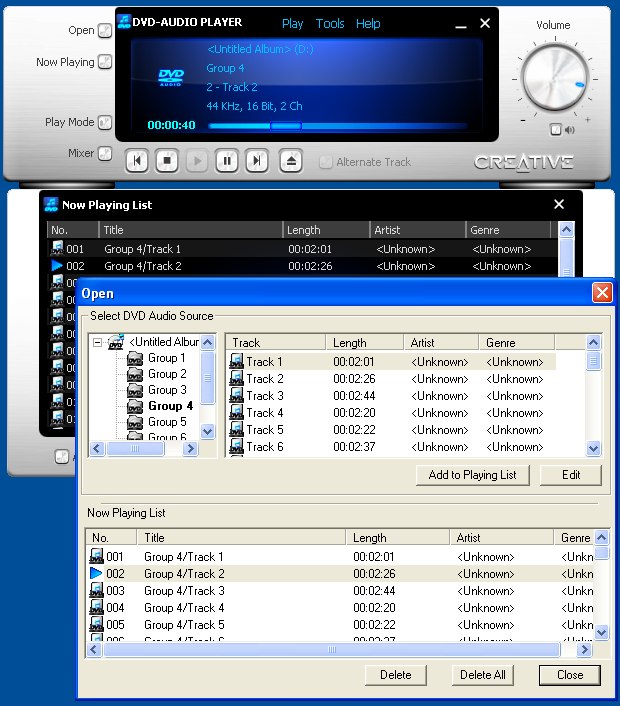Click the Title column header in Open dialog

241,538
